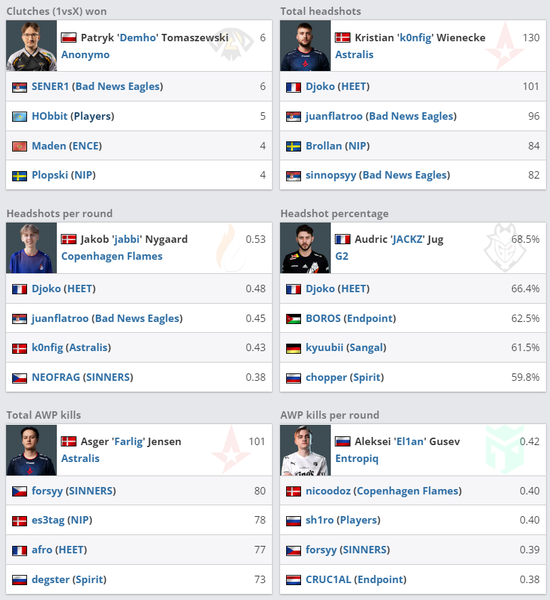550x600 pixels.
Task: Click the German flag next to kyuubii
Action: 294,348
